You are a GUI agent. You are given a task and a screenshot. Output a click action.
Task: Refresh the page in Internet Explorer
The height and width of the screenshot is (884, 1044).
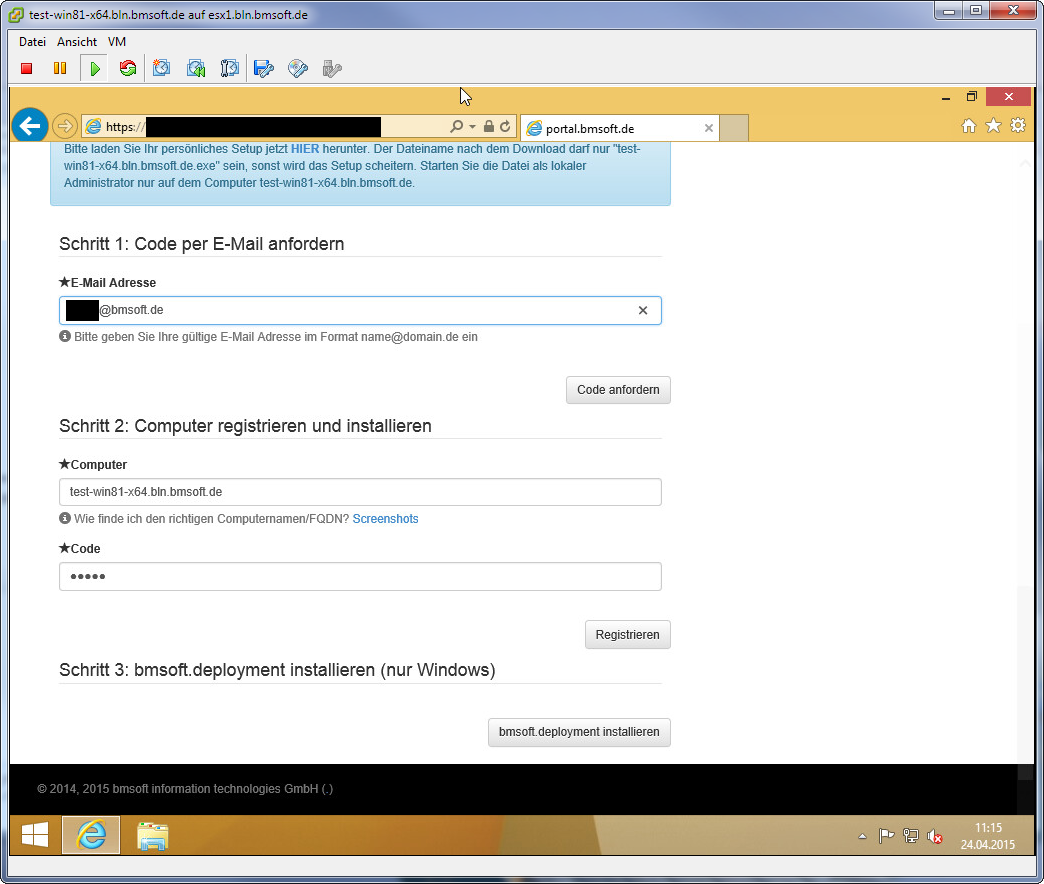(x=505, y=126)
